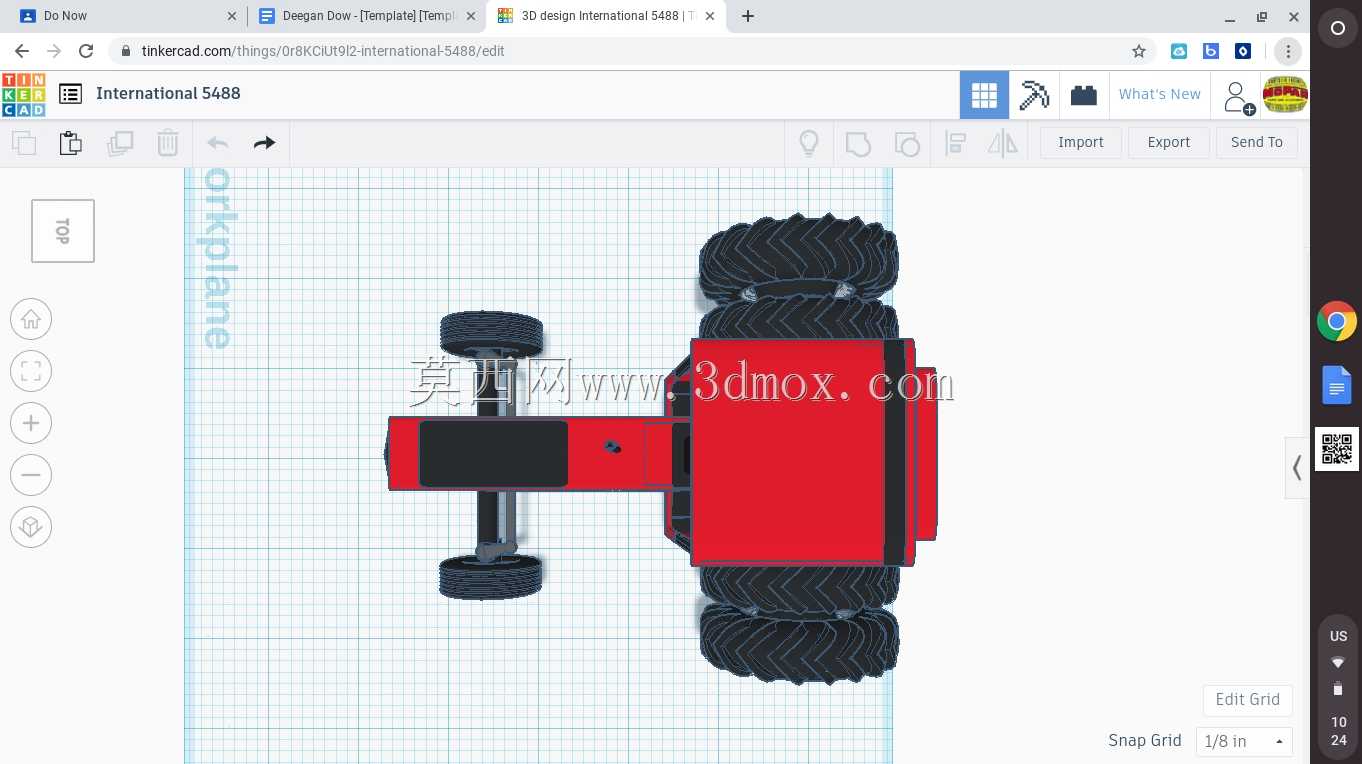Open the What's New link

tap(1160, 94)
